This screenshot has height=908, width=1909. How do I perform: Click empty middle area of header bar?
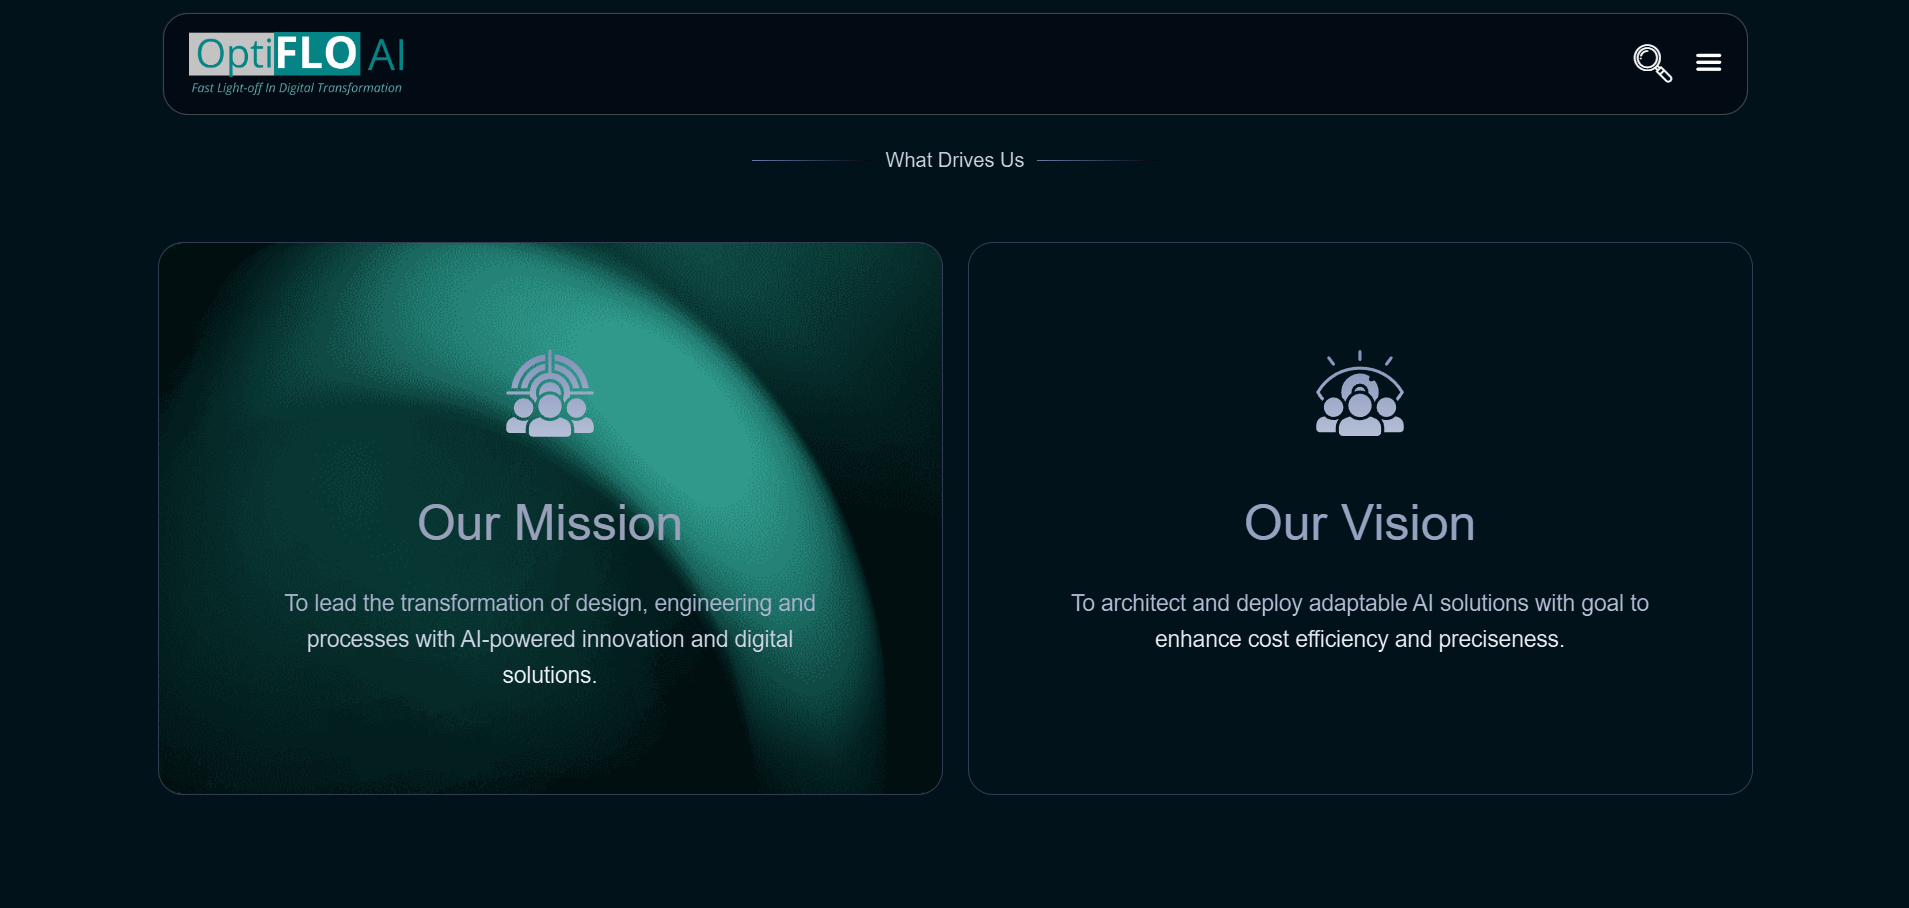coord(1000,64)
